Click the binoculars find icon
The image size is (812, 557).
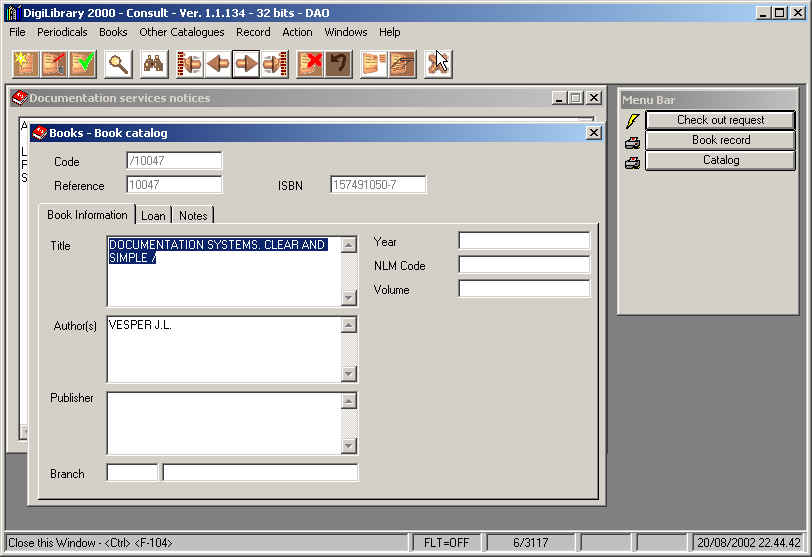click(x=154, y=64)
